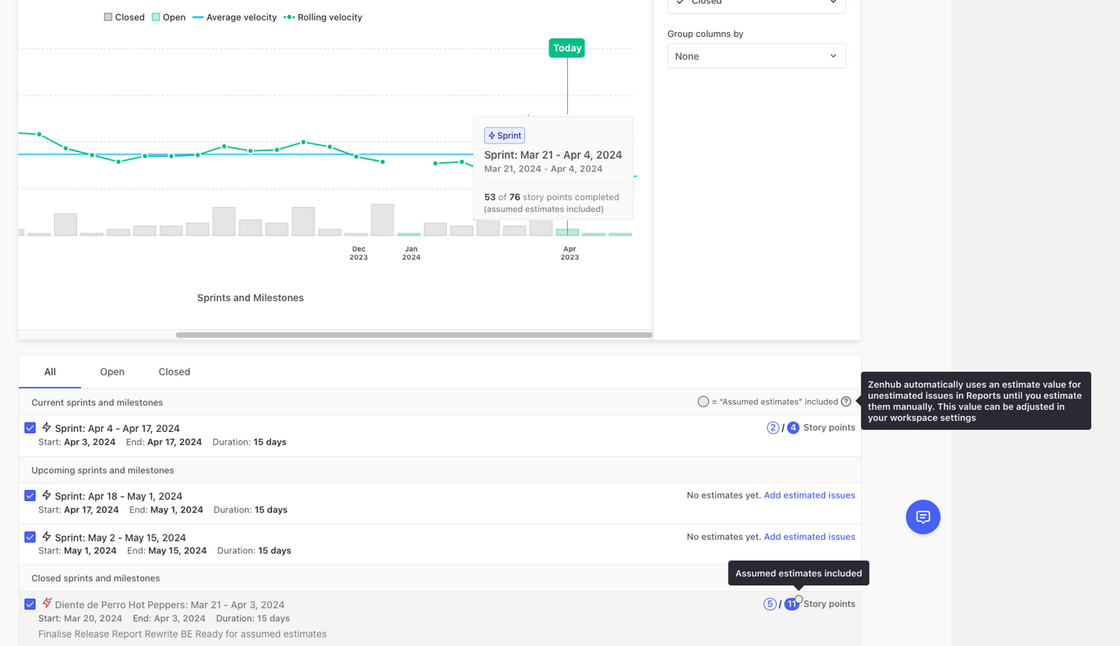Click 53 of 76 story points completed text
The width and height of the screenshot is (1120, 646).
pyautogui.click(x=551, y=197)
